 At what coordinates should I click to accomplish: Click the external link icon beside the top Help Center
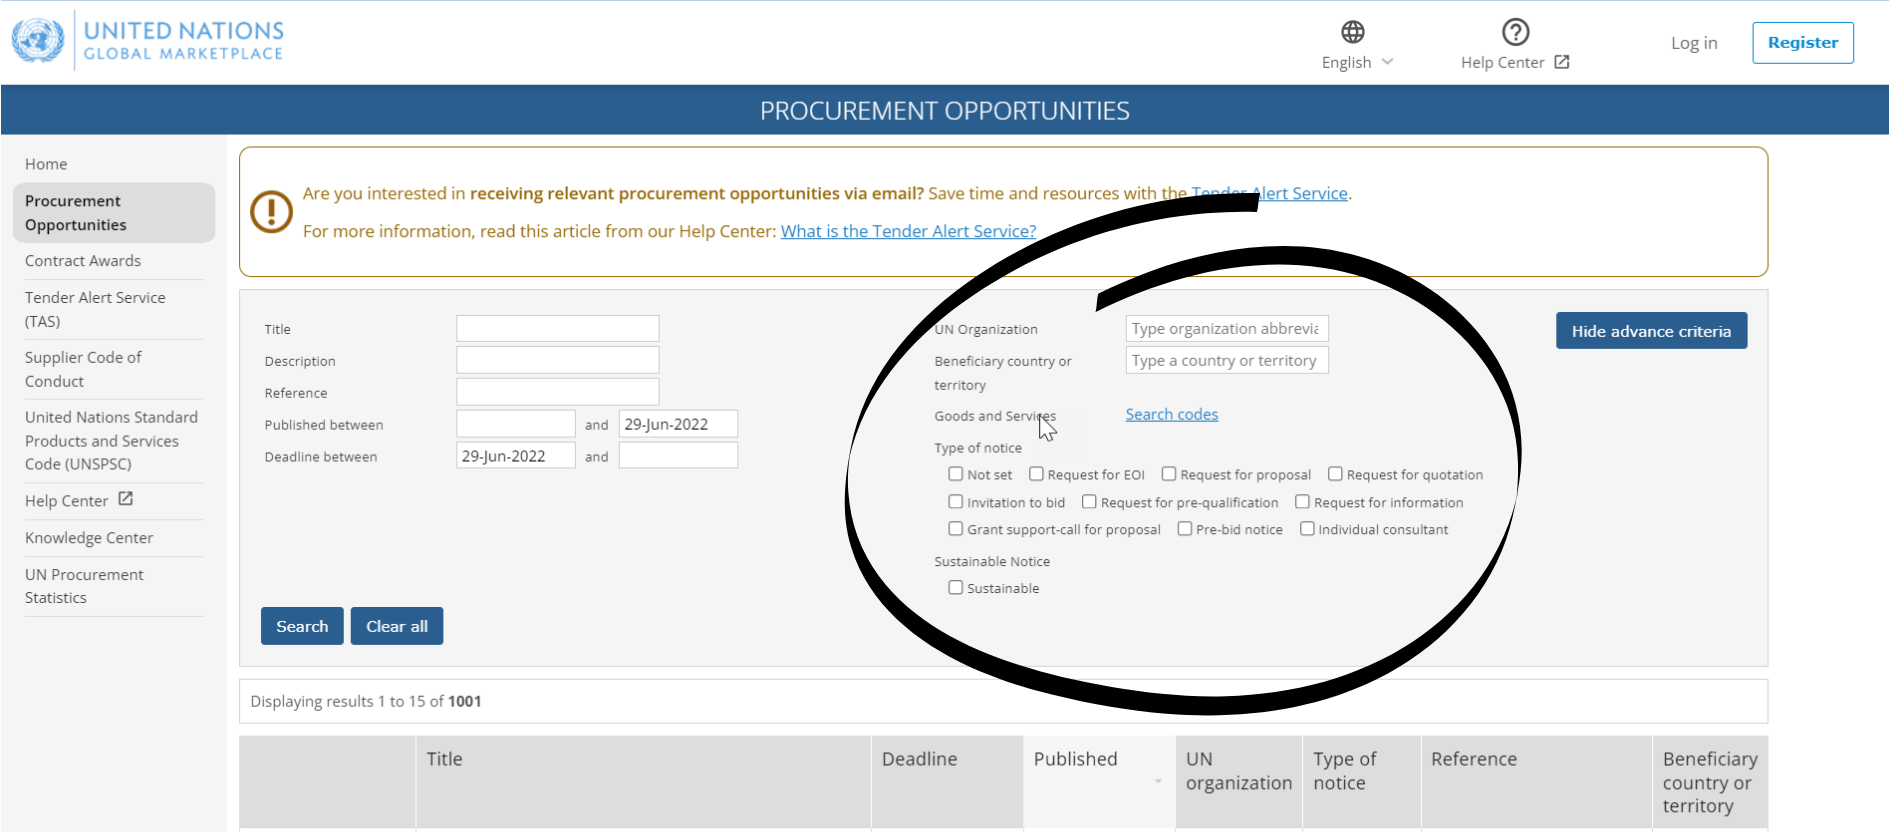pyautogui.click(x=1562, y=62)
